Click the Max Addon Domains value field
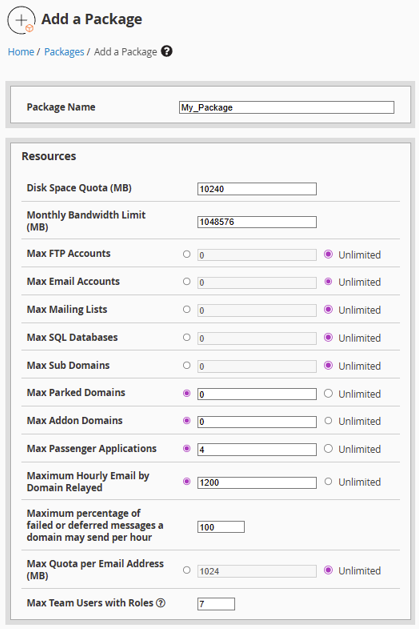Screen dimensions: 419x629 coord(257,422)
